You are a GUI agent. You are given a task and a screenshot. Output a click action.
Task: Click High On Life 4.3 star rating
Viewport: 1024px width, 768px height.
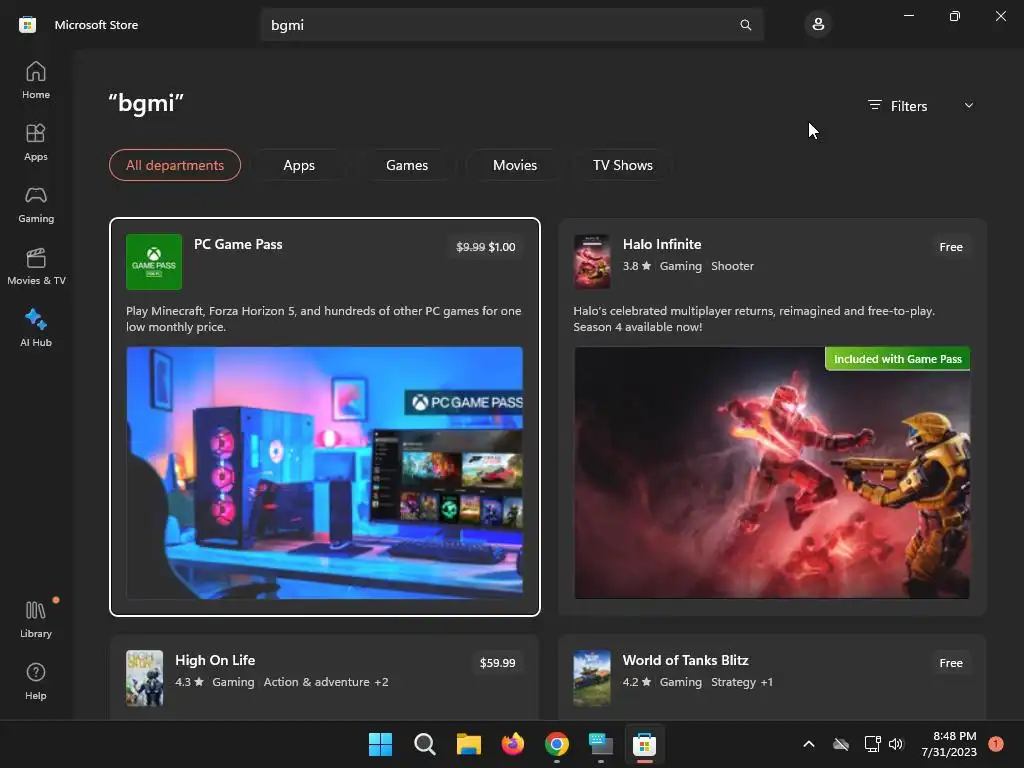click(x=189, y=682)
